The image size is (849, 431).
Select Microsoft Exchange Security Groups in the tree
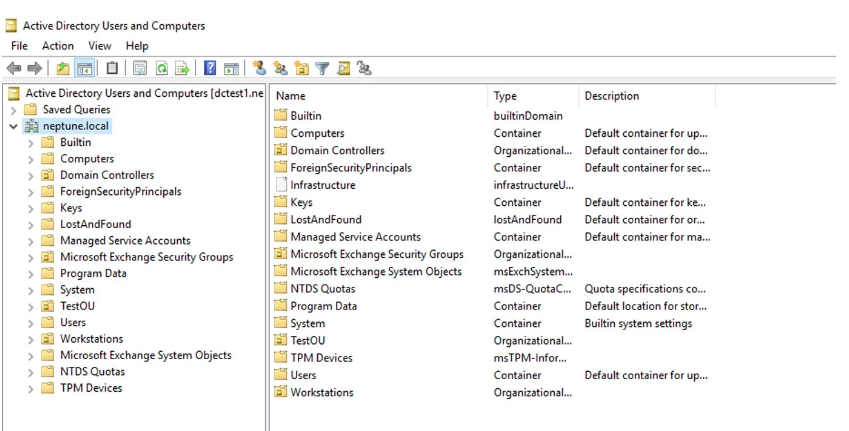146,257
